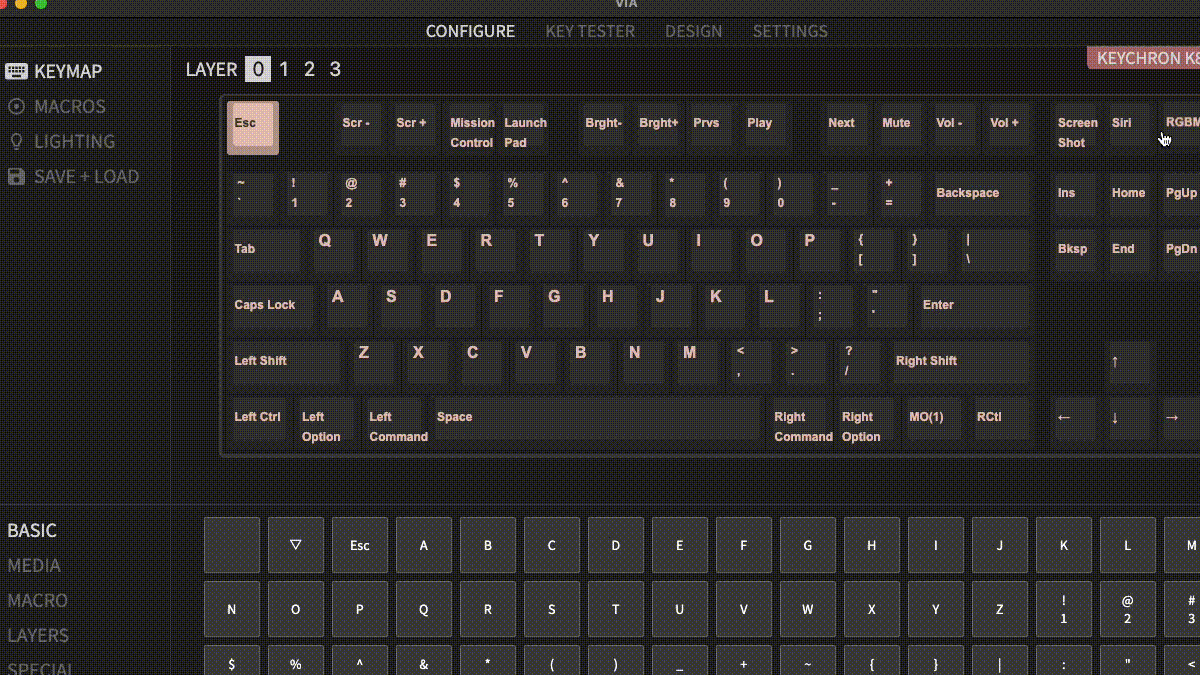Screen dimensions: 1200x675
Task: Select the Siri key on keymap
Action: 1131,127
